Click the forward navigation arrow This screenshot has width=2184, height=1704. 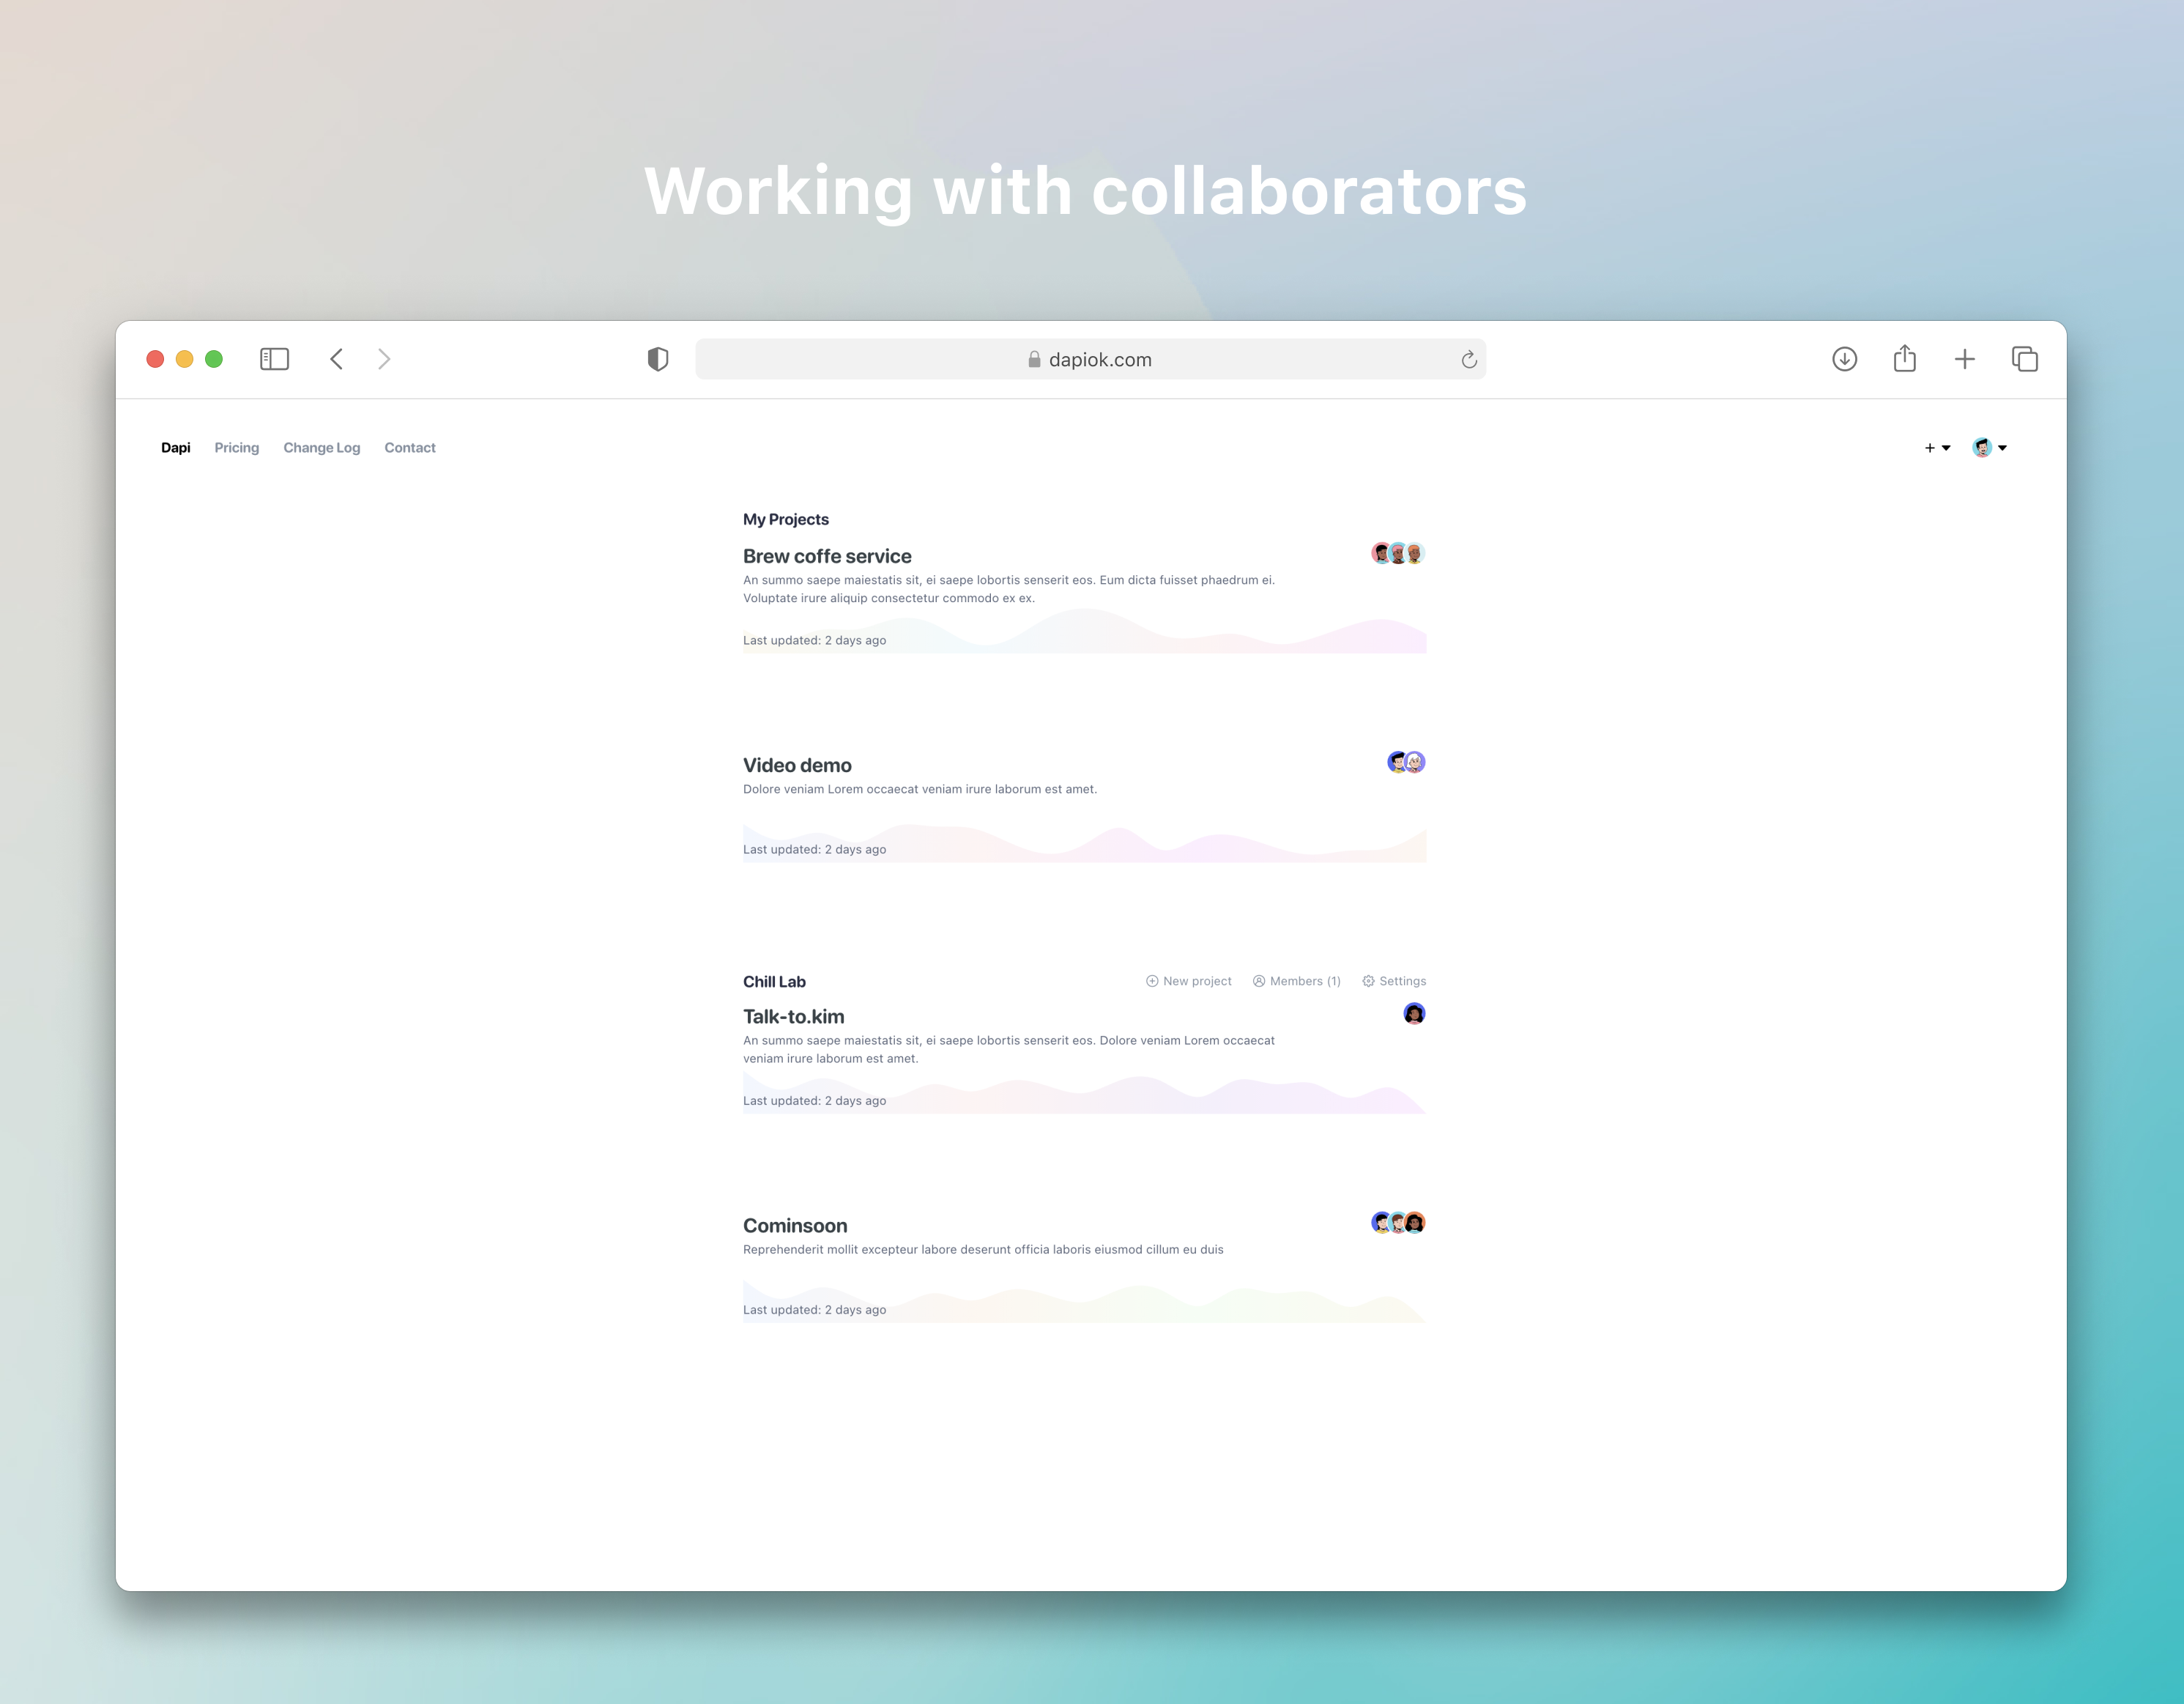tap(385, 359)
